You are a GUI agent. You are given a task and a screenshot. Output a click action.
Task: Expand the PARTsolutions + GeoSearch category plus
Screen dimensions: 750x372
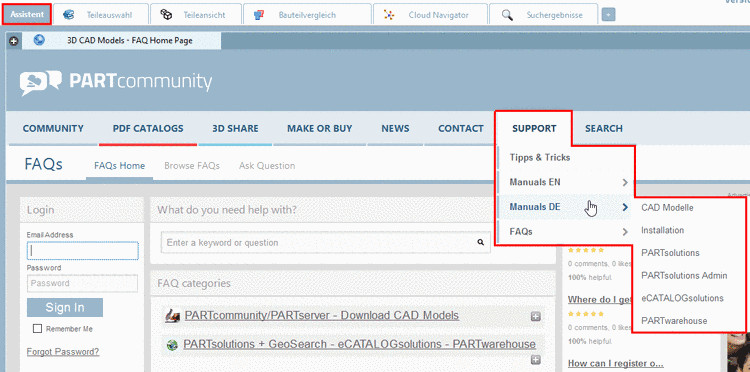[x=536, y=360]
